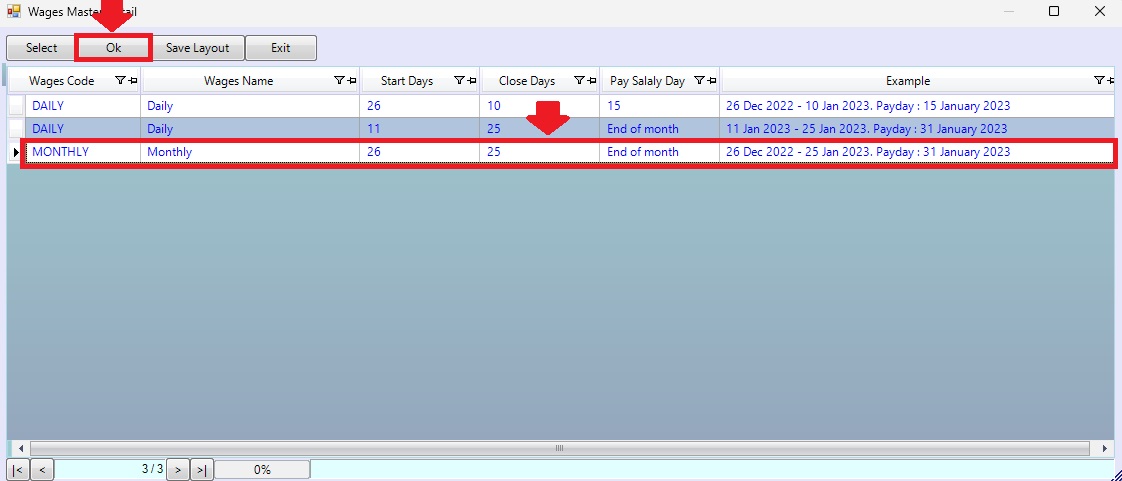The image size is (1122, 481).
Task: Click Start Days column filter funnel
Action: 459,81
